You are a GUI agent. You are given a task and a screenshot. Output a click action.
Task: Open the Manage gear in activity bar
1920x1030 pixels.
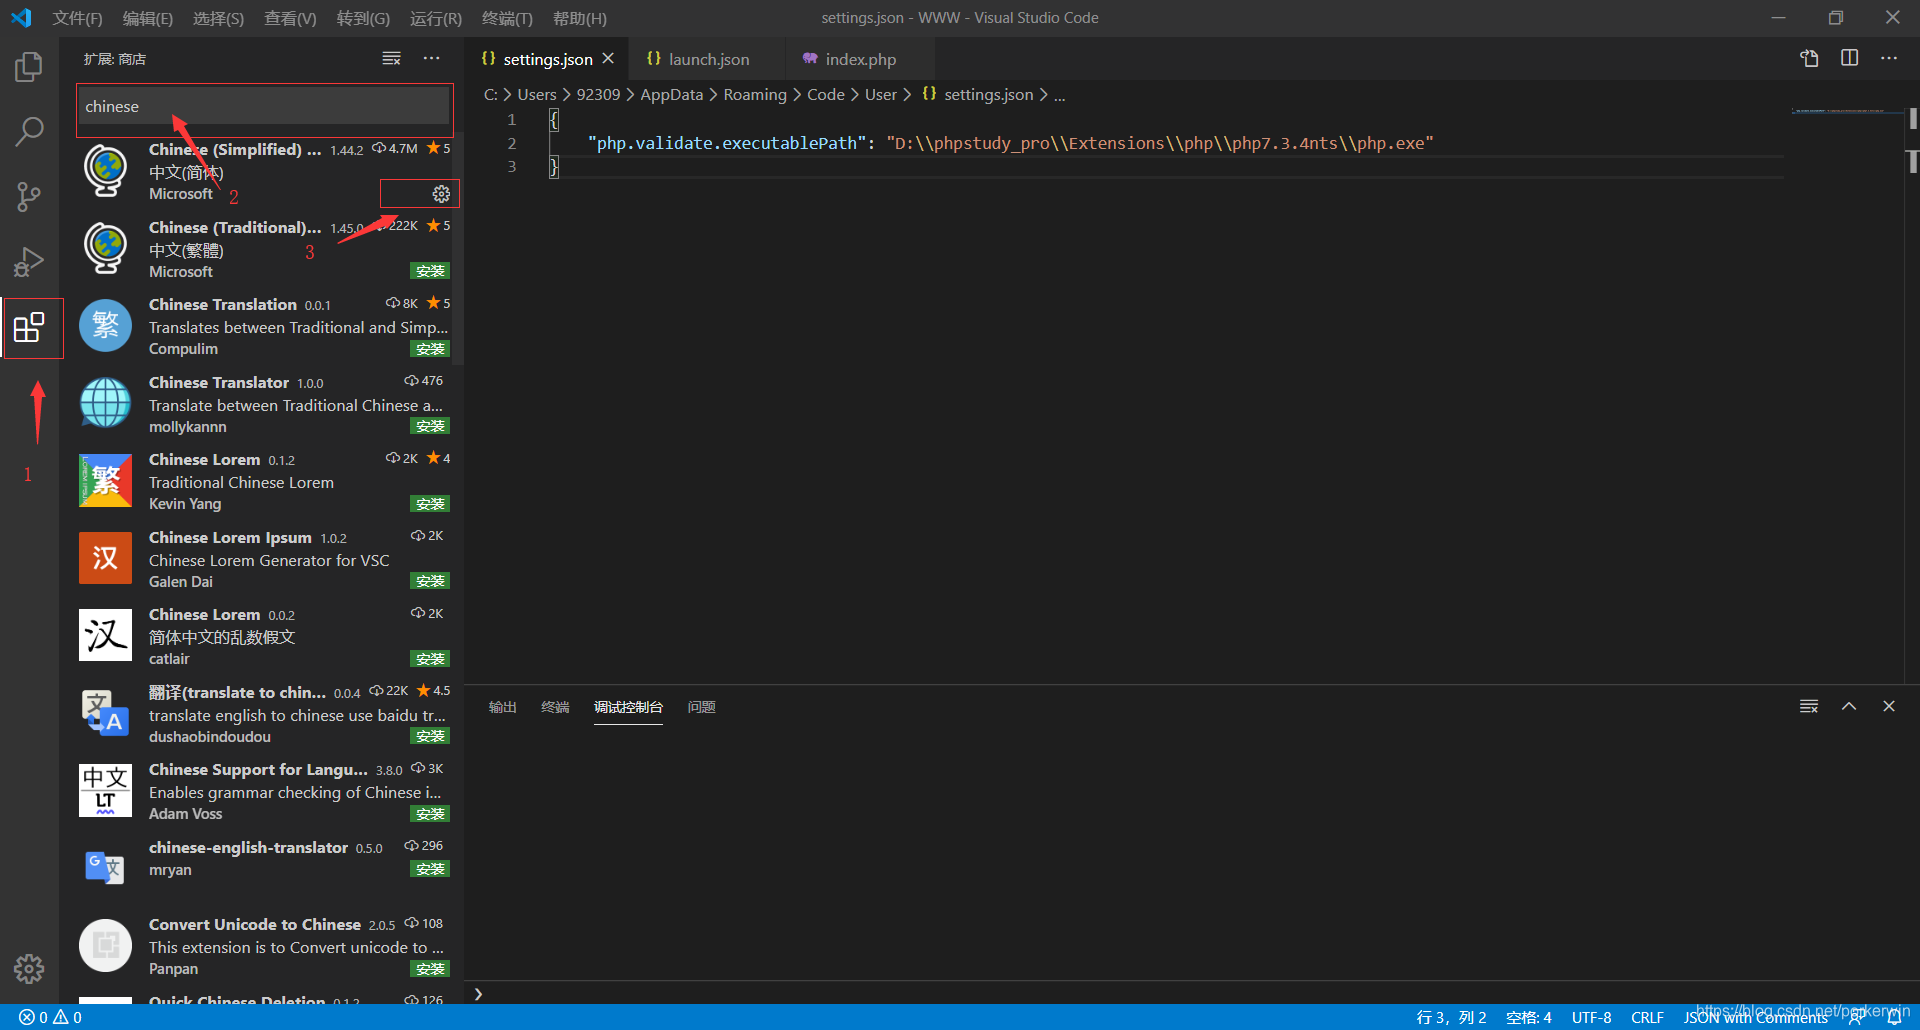click(29, 968)
